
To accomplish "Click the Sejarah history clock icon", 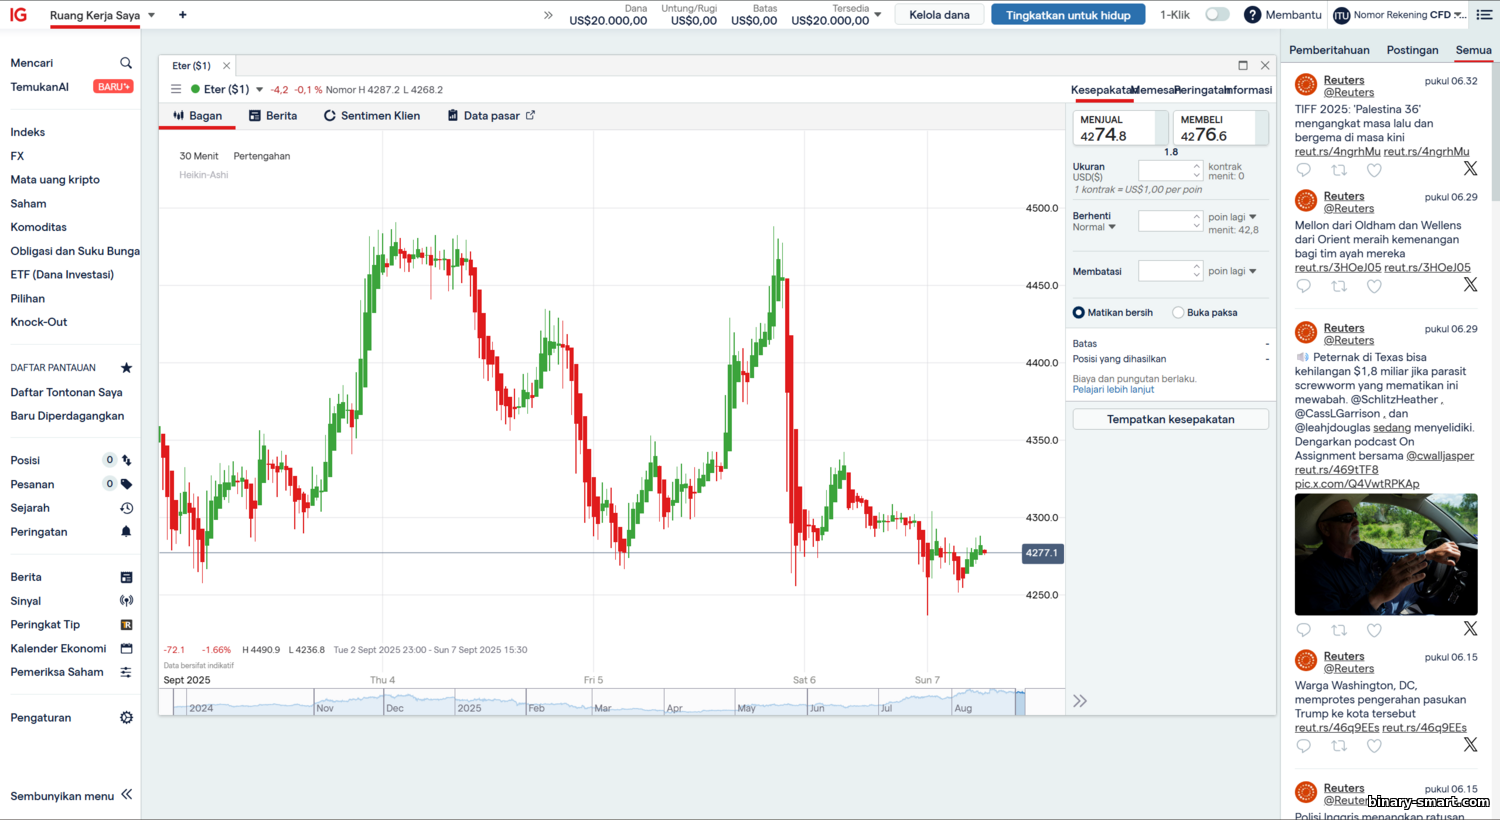I will tap(126, 508).
